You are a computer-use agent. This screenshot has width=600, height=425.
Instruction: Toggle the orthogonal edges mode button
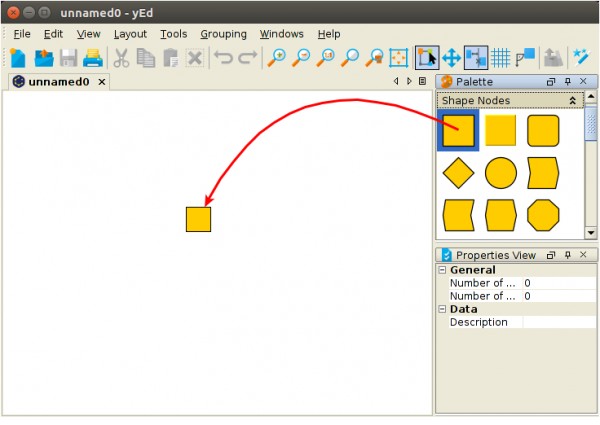476,58
